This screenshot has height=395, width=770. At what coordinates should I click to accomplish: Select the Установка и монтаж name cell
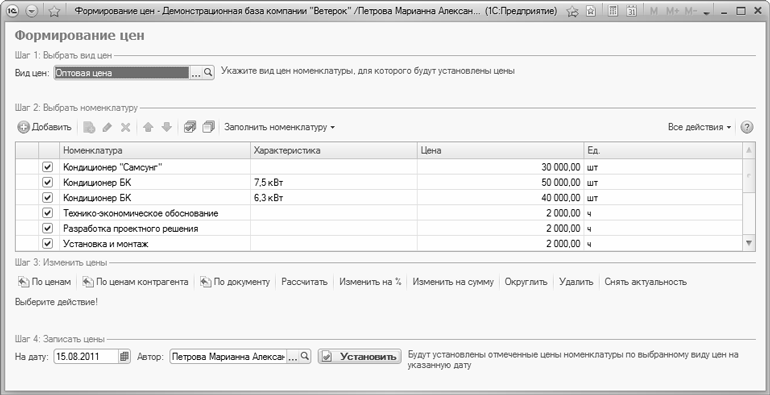(x=155, y=244)
